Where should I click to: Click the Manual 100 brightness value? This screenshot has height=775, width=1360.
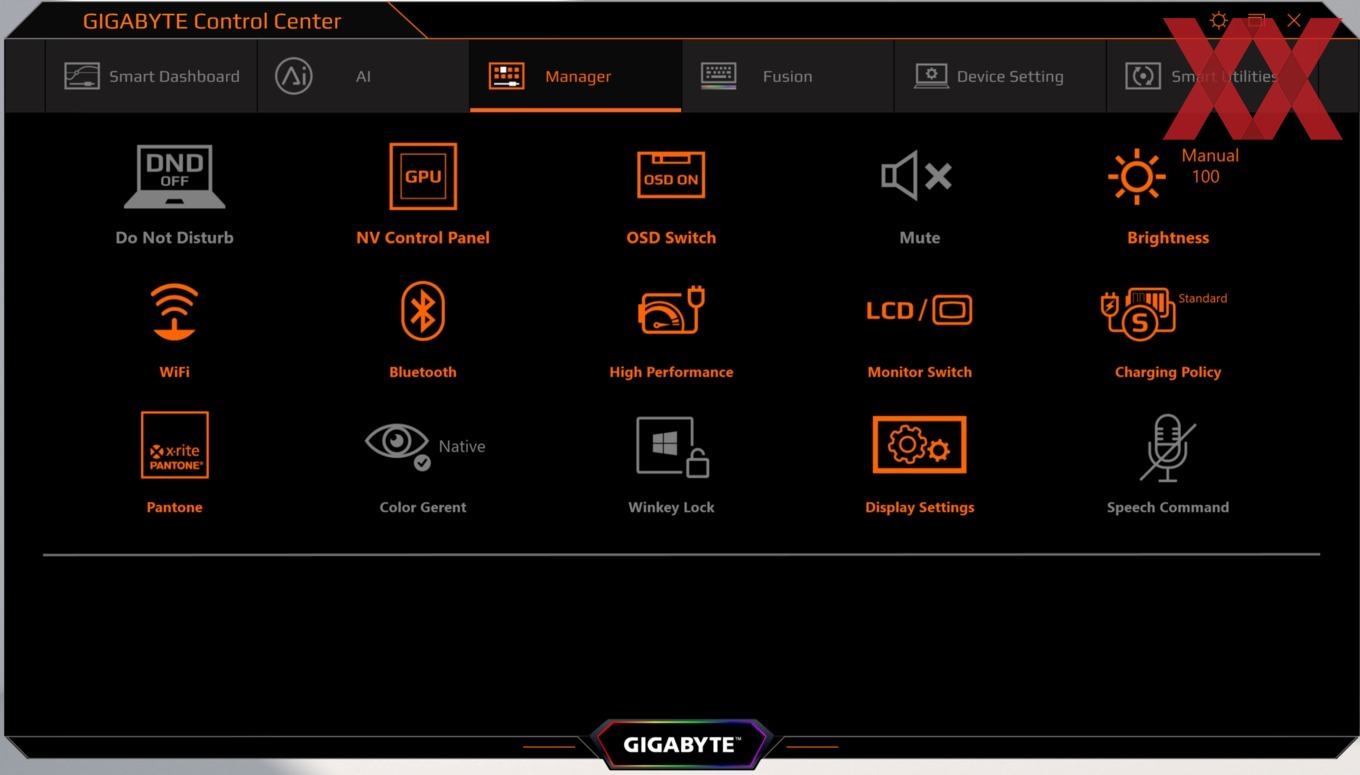[1209, 166]
